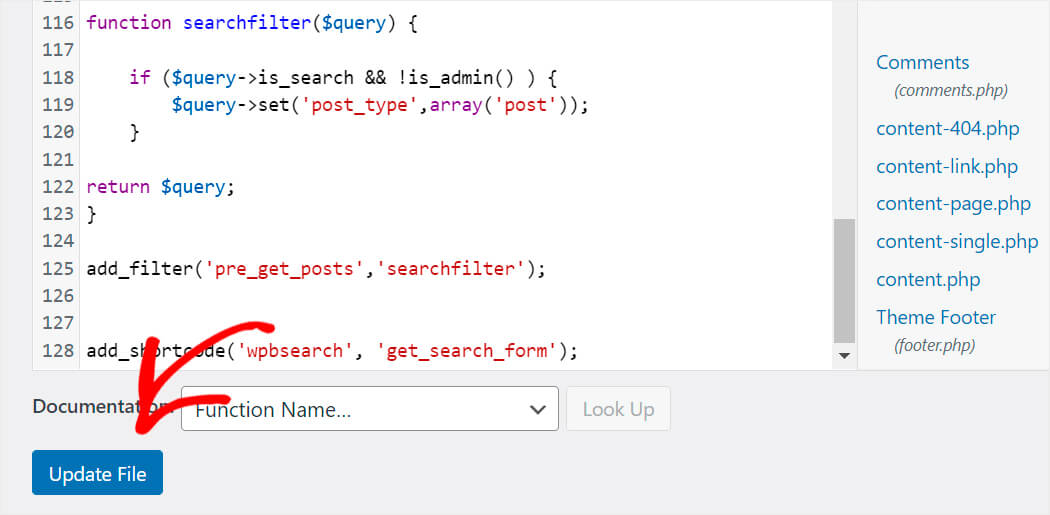Open content-single.php in theme files
The width and height of the screenshot is (1050, 515).
[957, 241]
